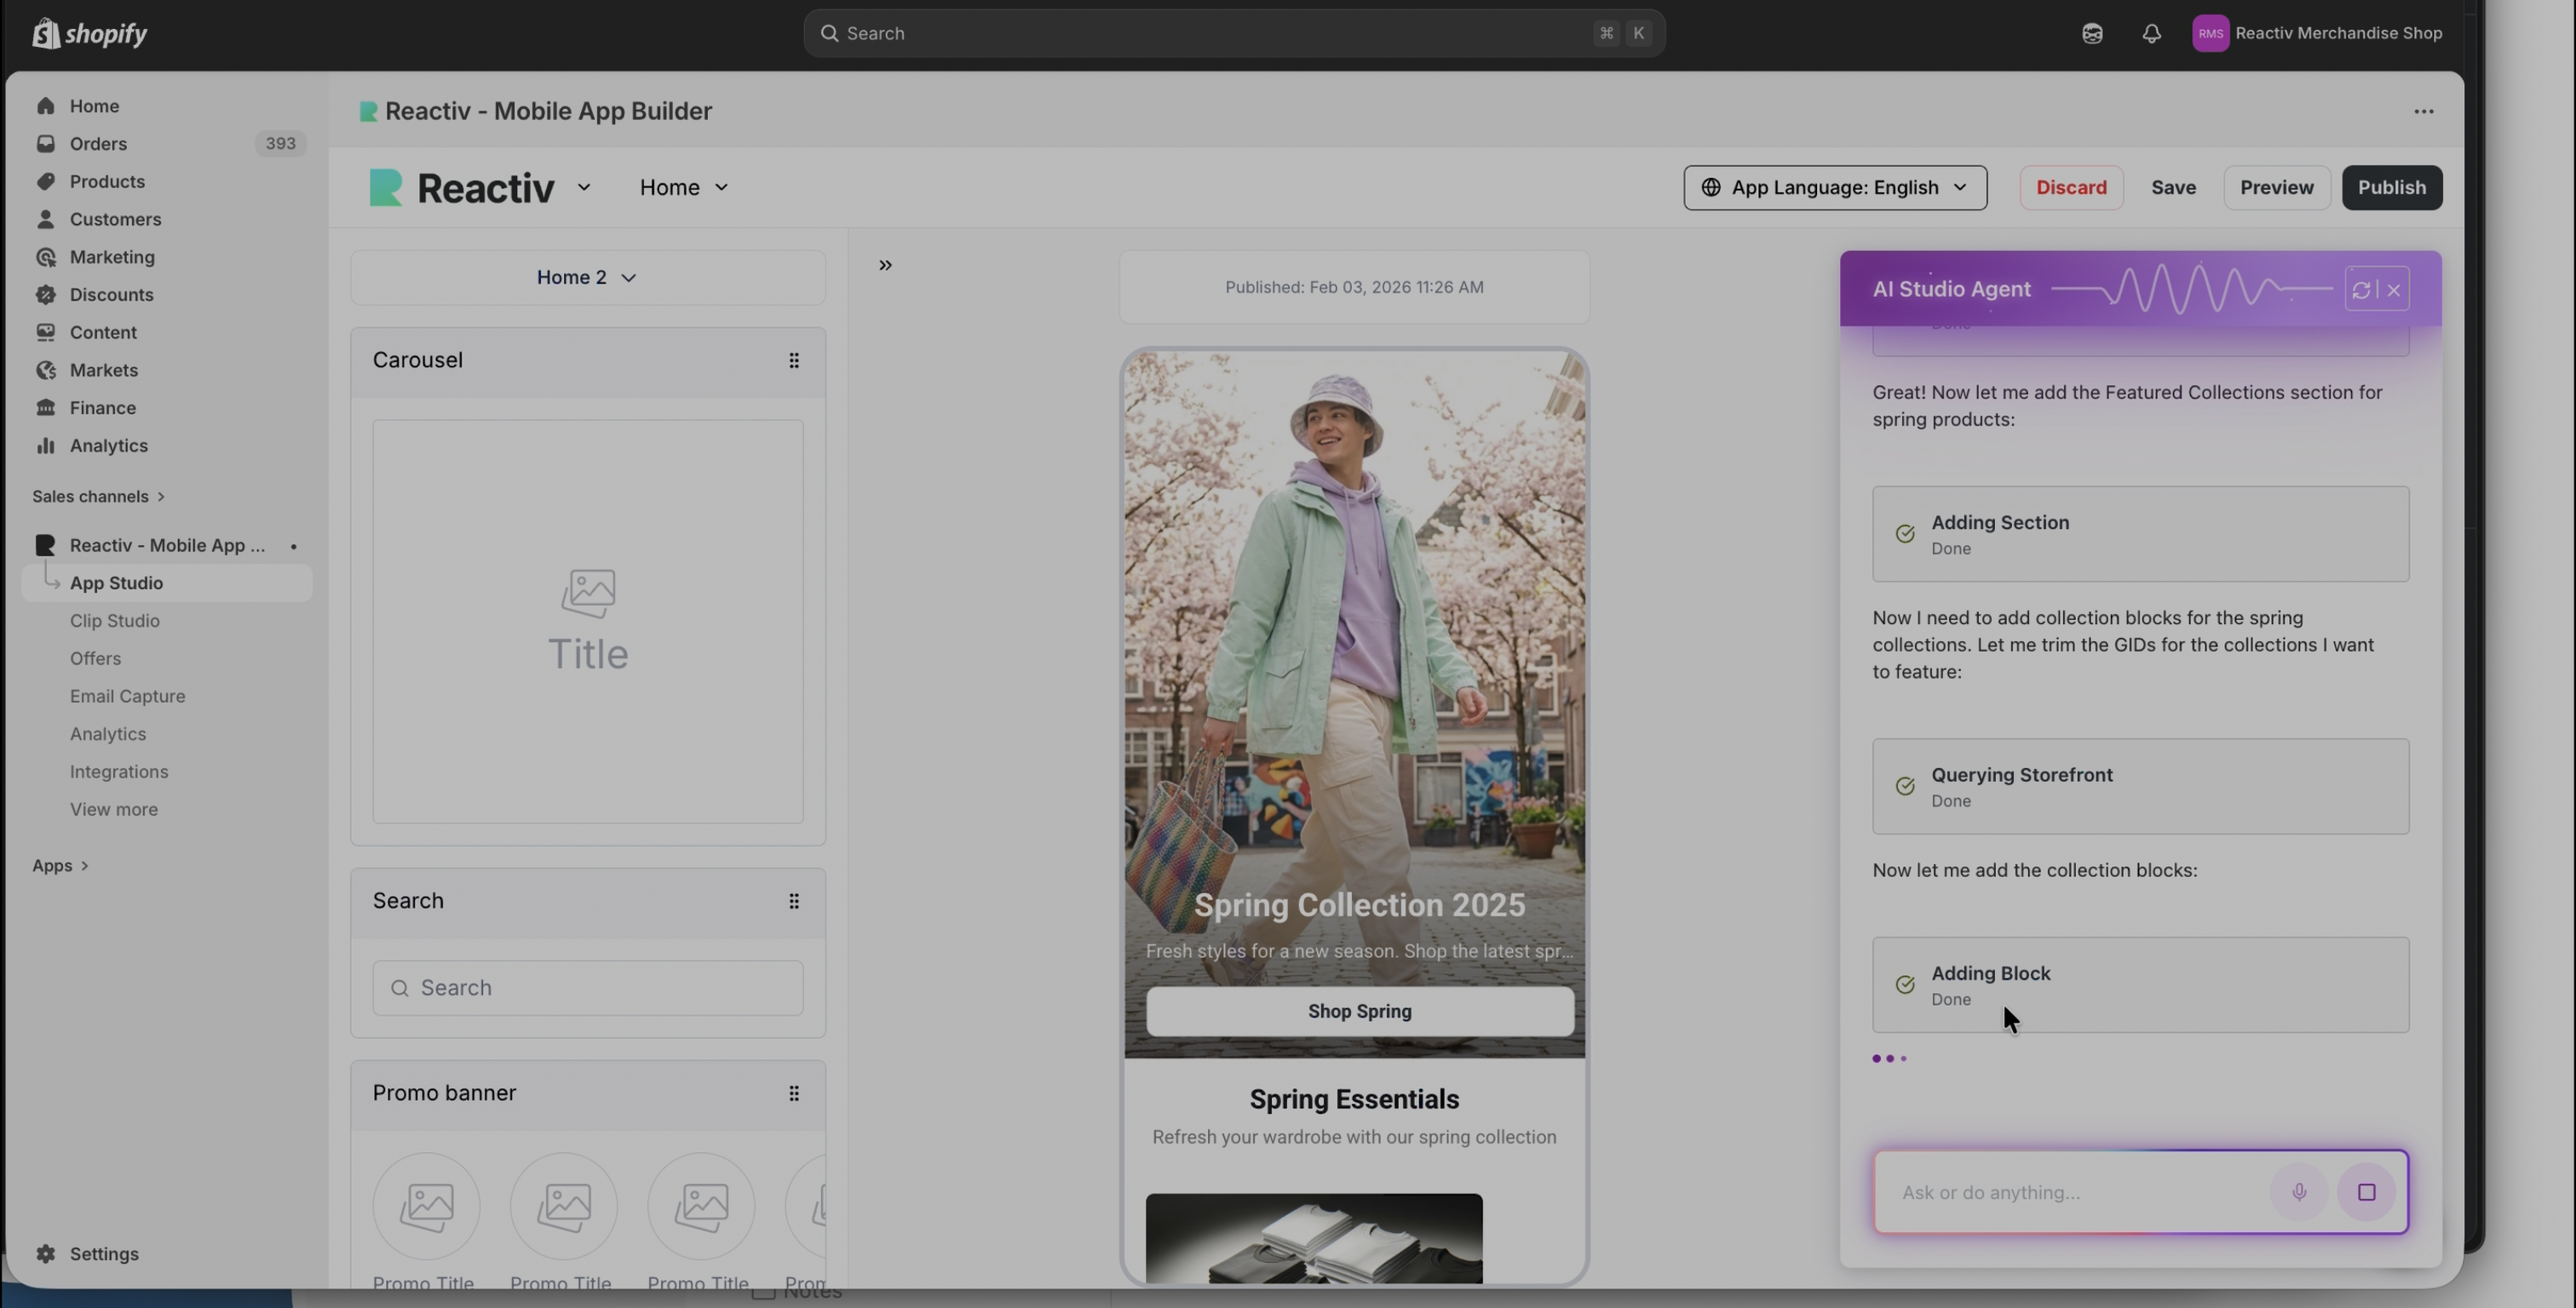
Task: Open the three-dot app menu
Action: click(x=2423, y=111)
